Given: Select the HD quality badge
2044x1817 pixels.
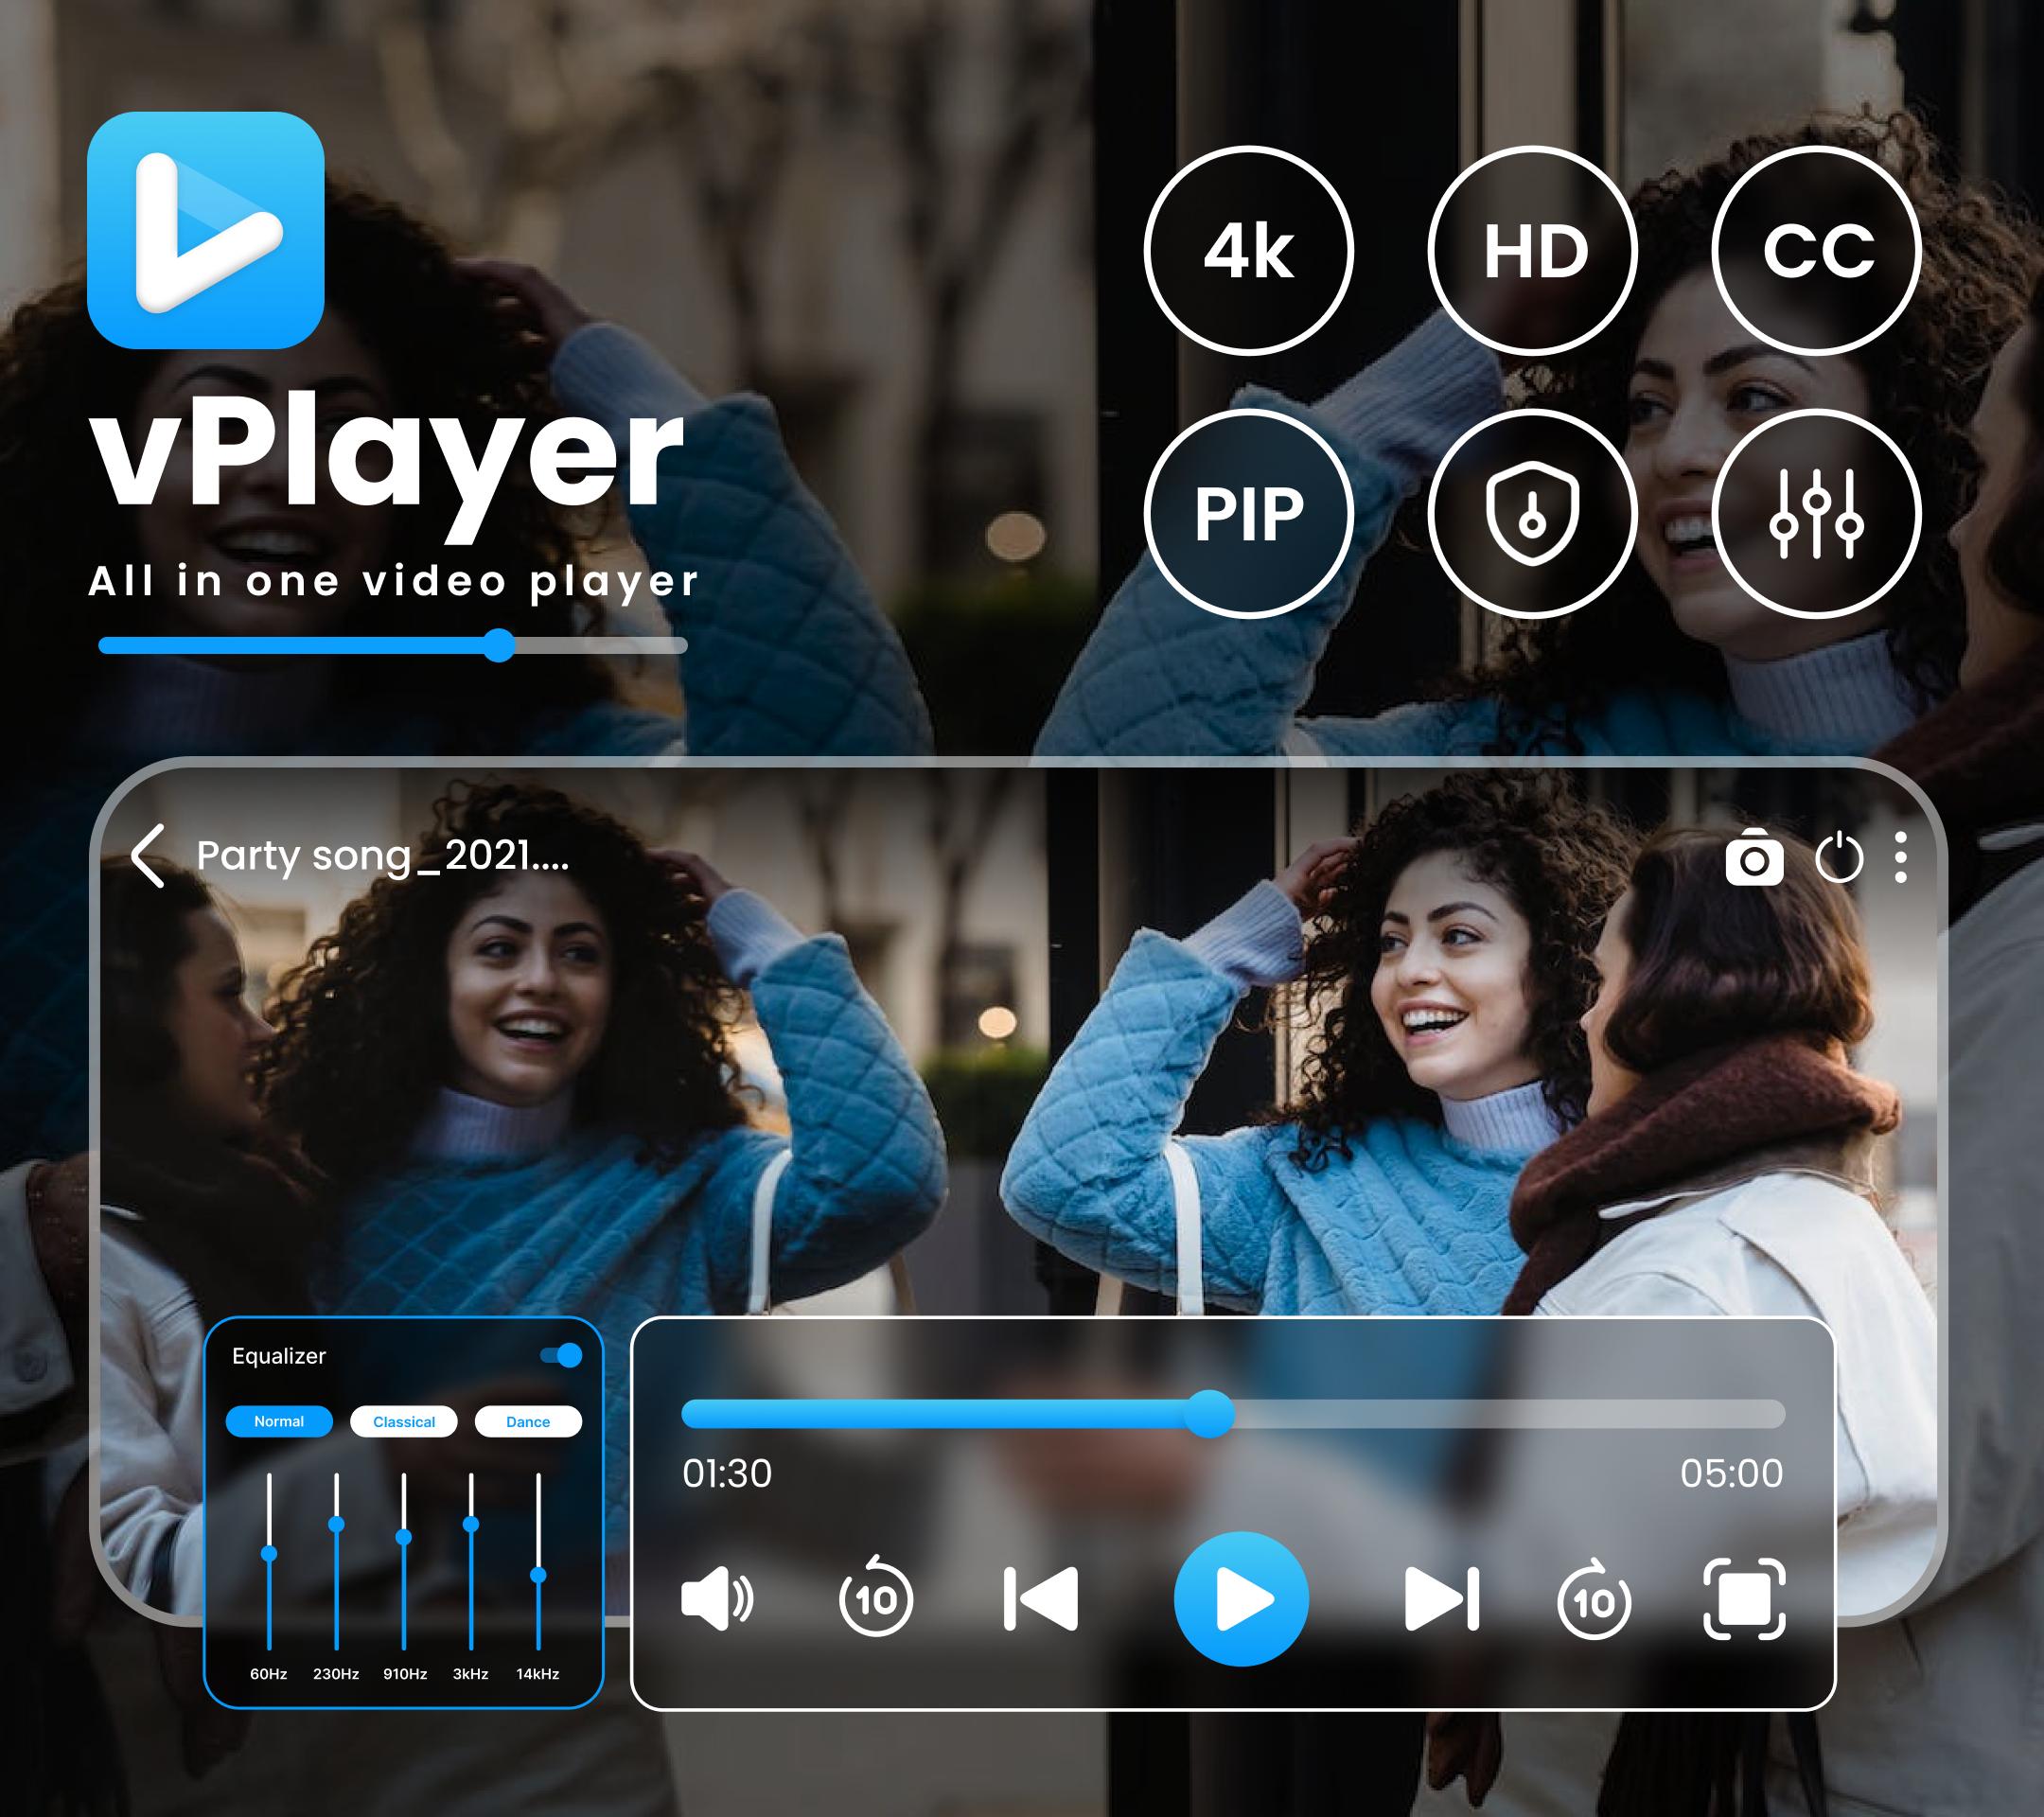Looking at the screenshot, I should coord(1533,251).
